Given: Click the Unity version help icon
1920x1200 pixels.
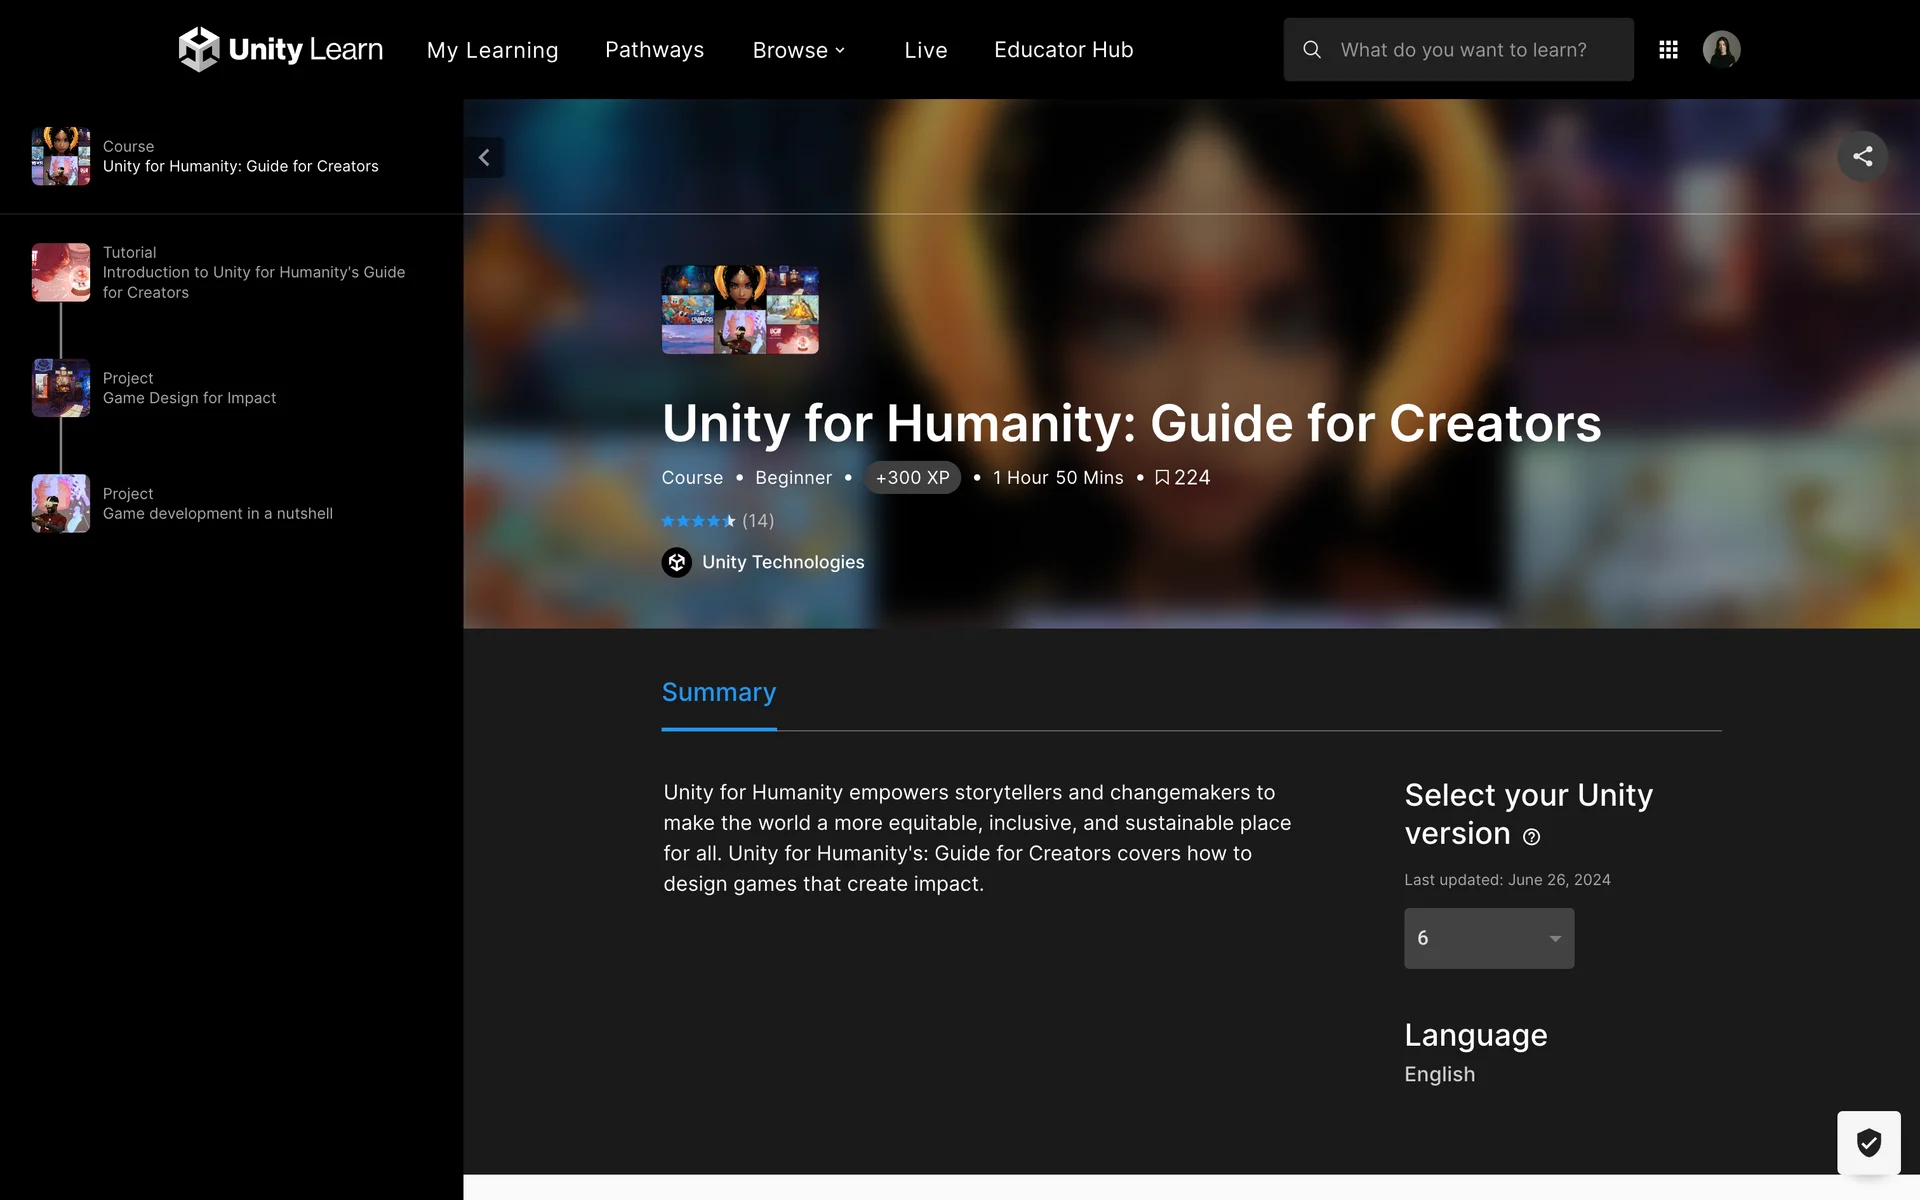Looking at the screenshot, I should click(x=1531, y=837).
